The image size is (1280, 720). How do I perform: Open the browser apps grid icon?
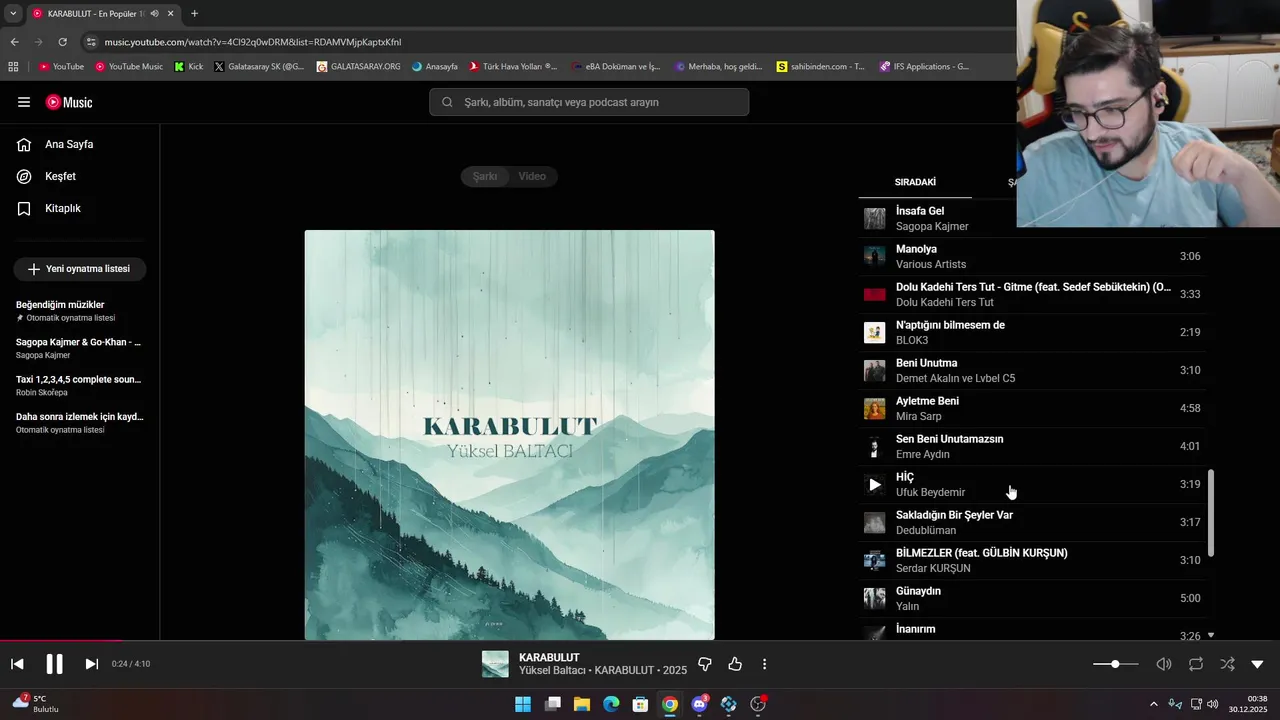(13, 66)
